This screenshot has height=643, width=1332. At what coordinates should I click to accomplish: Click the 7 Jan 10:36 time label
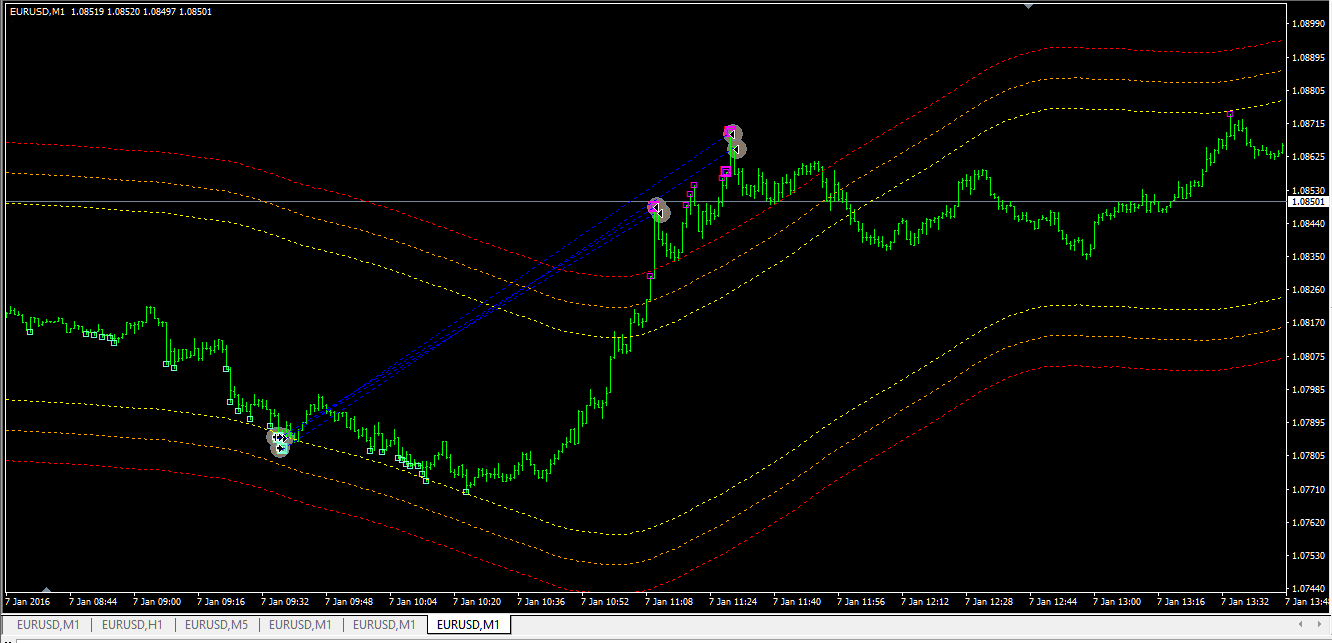(x=541, y=602)
